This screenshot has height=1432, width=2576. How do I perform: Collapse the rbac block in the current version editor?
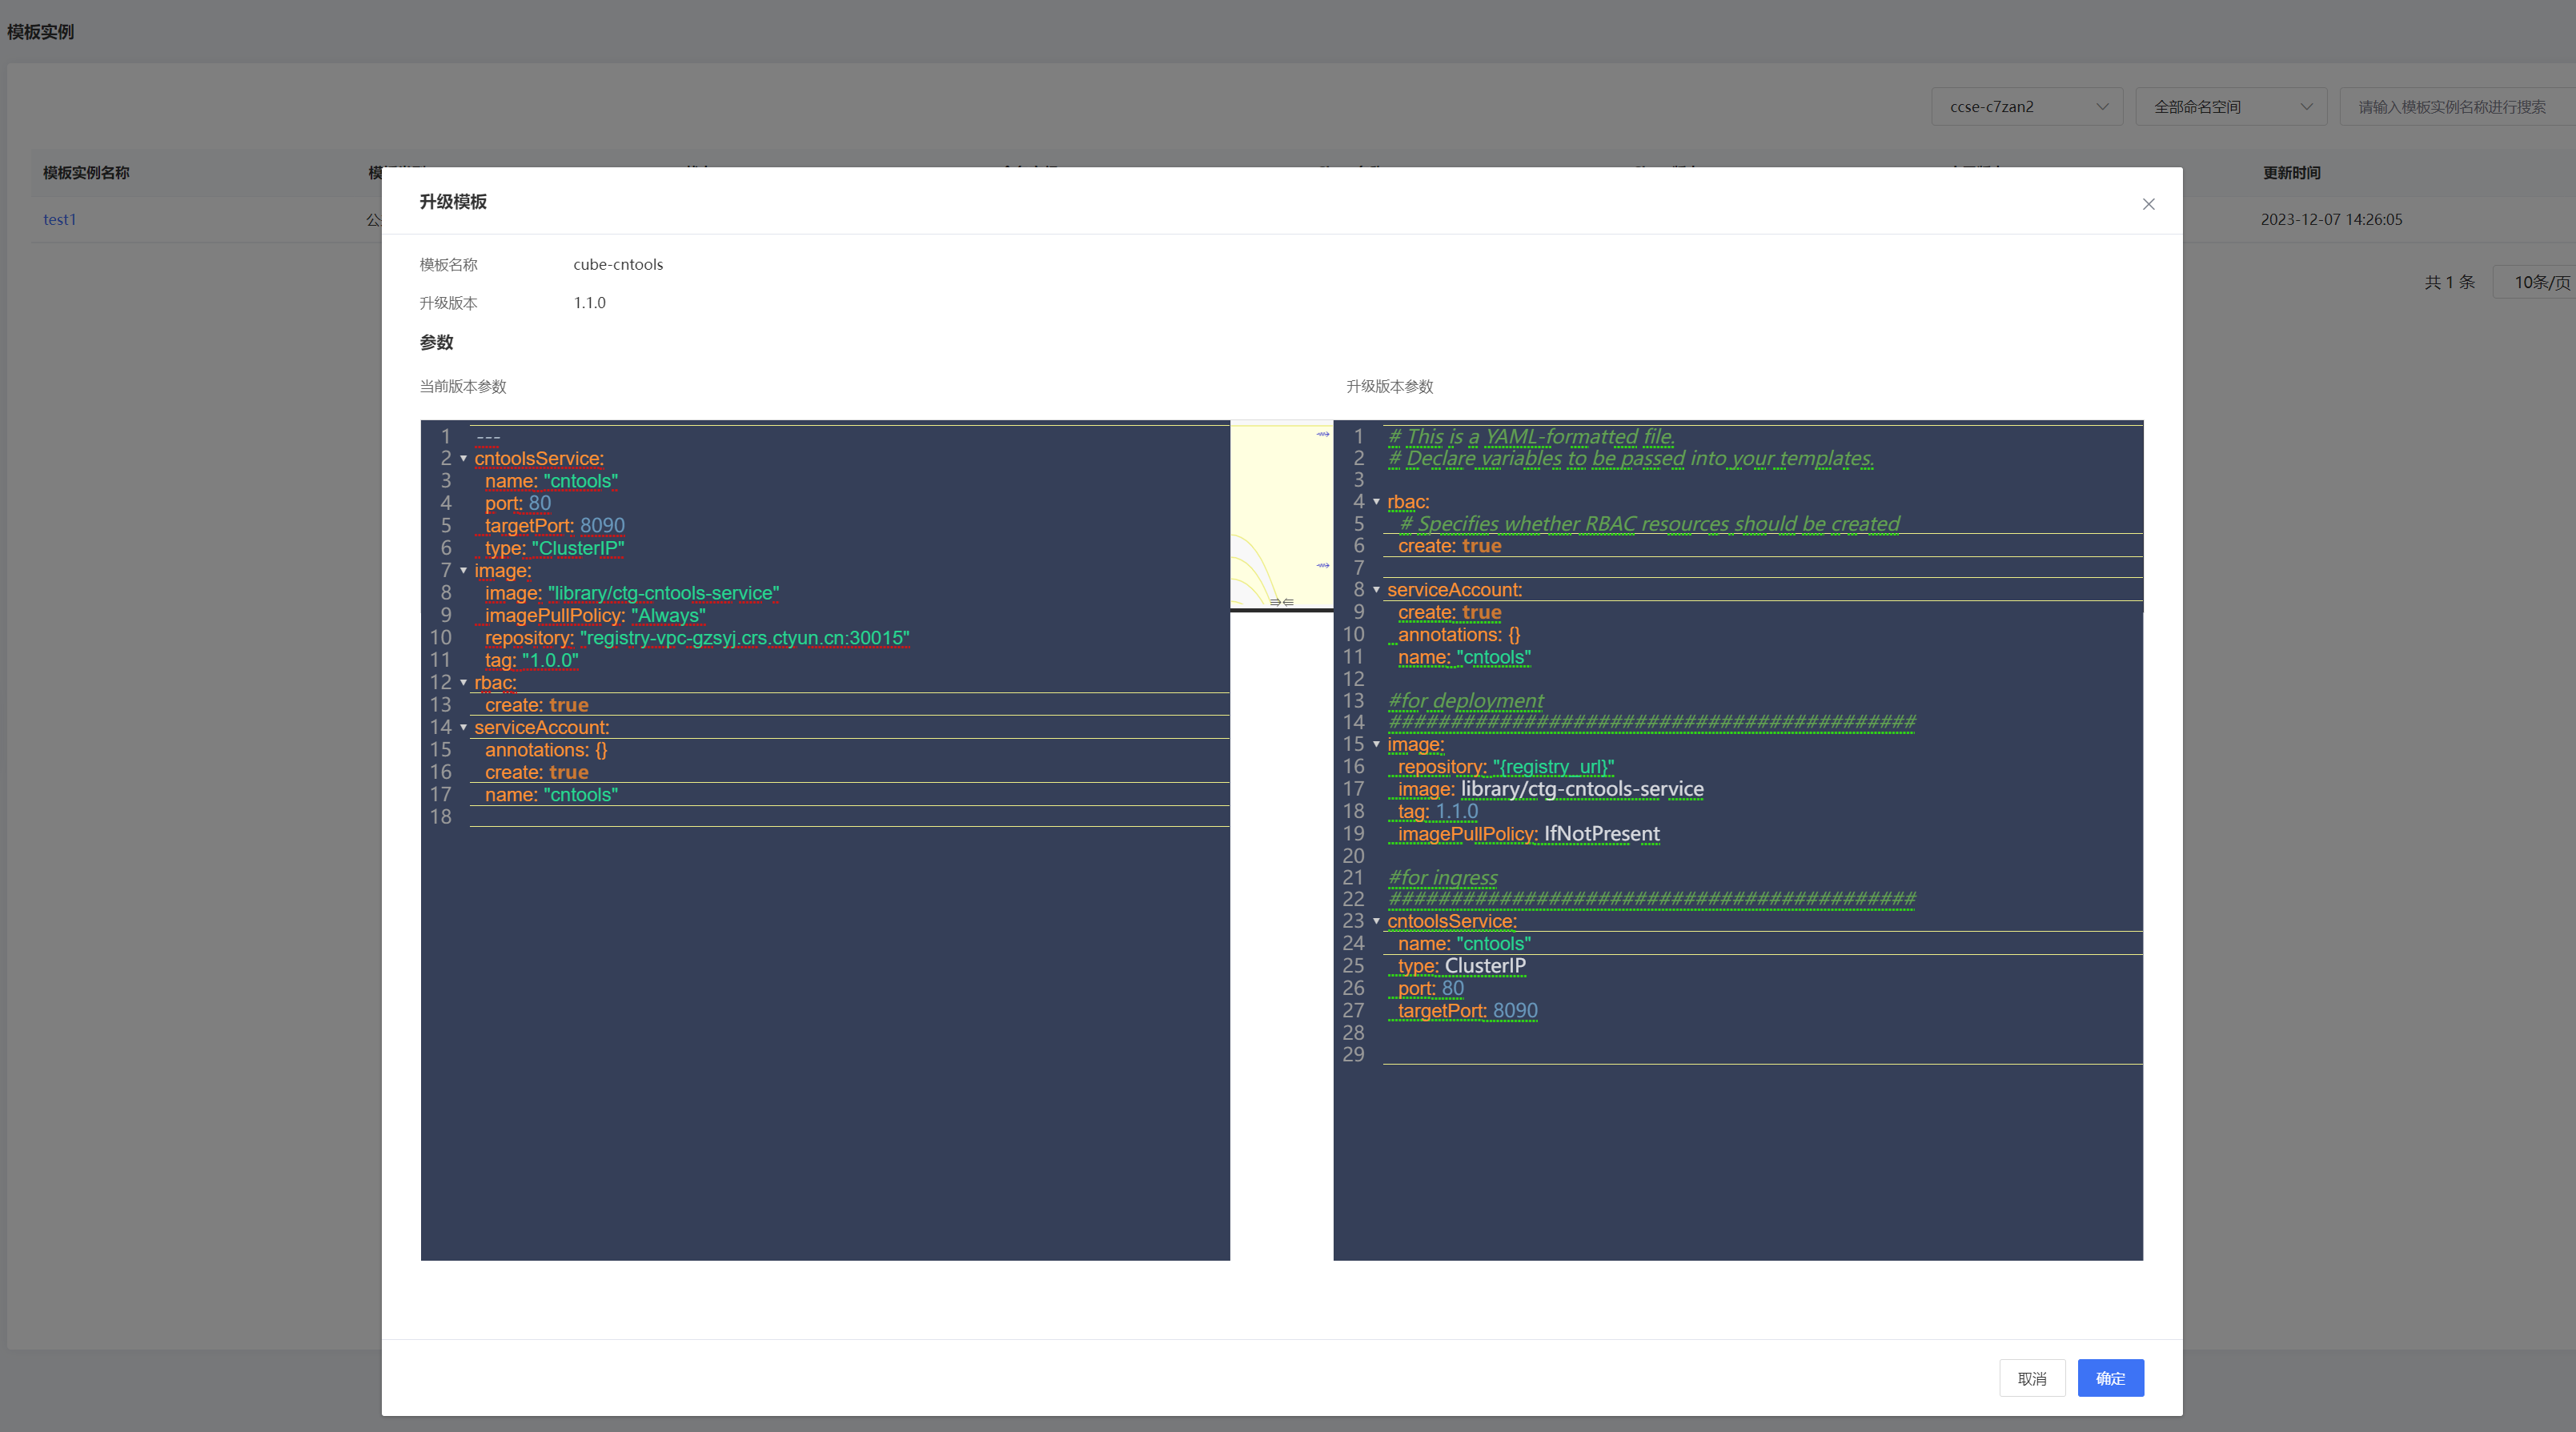click(x=463, y=683)
